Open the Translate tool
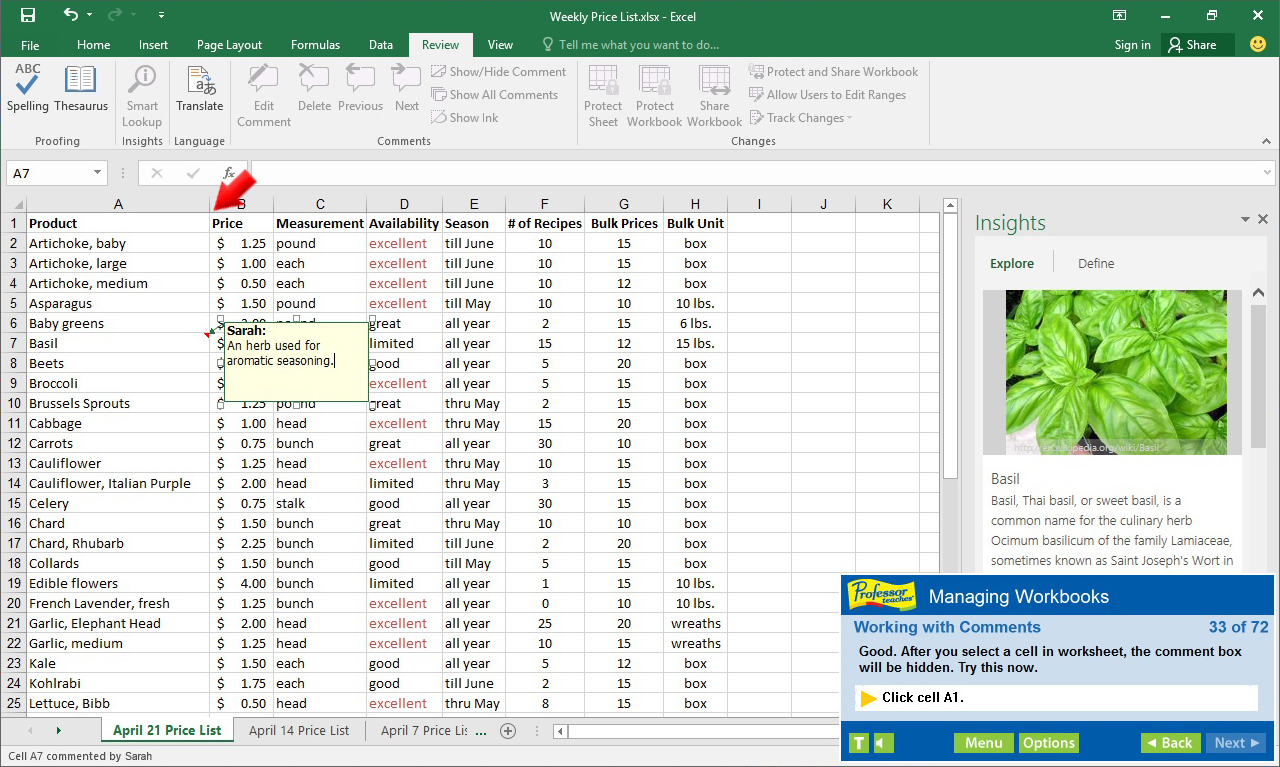 pyautogui.click(x=199, y=90)
